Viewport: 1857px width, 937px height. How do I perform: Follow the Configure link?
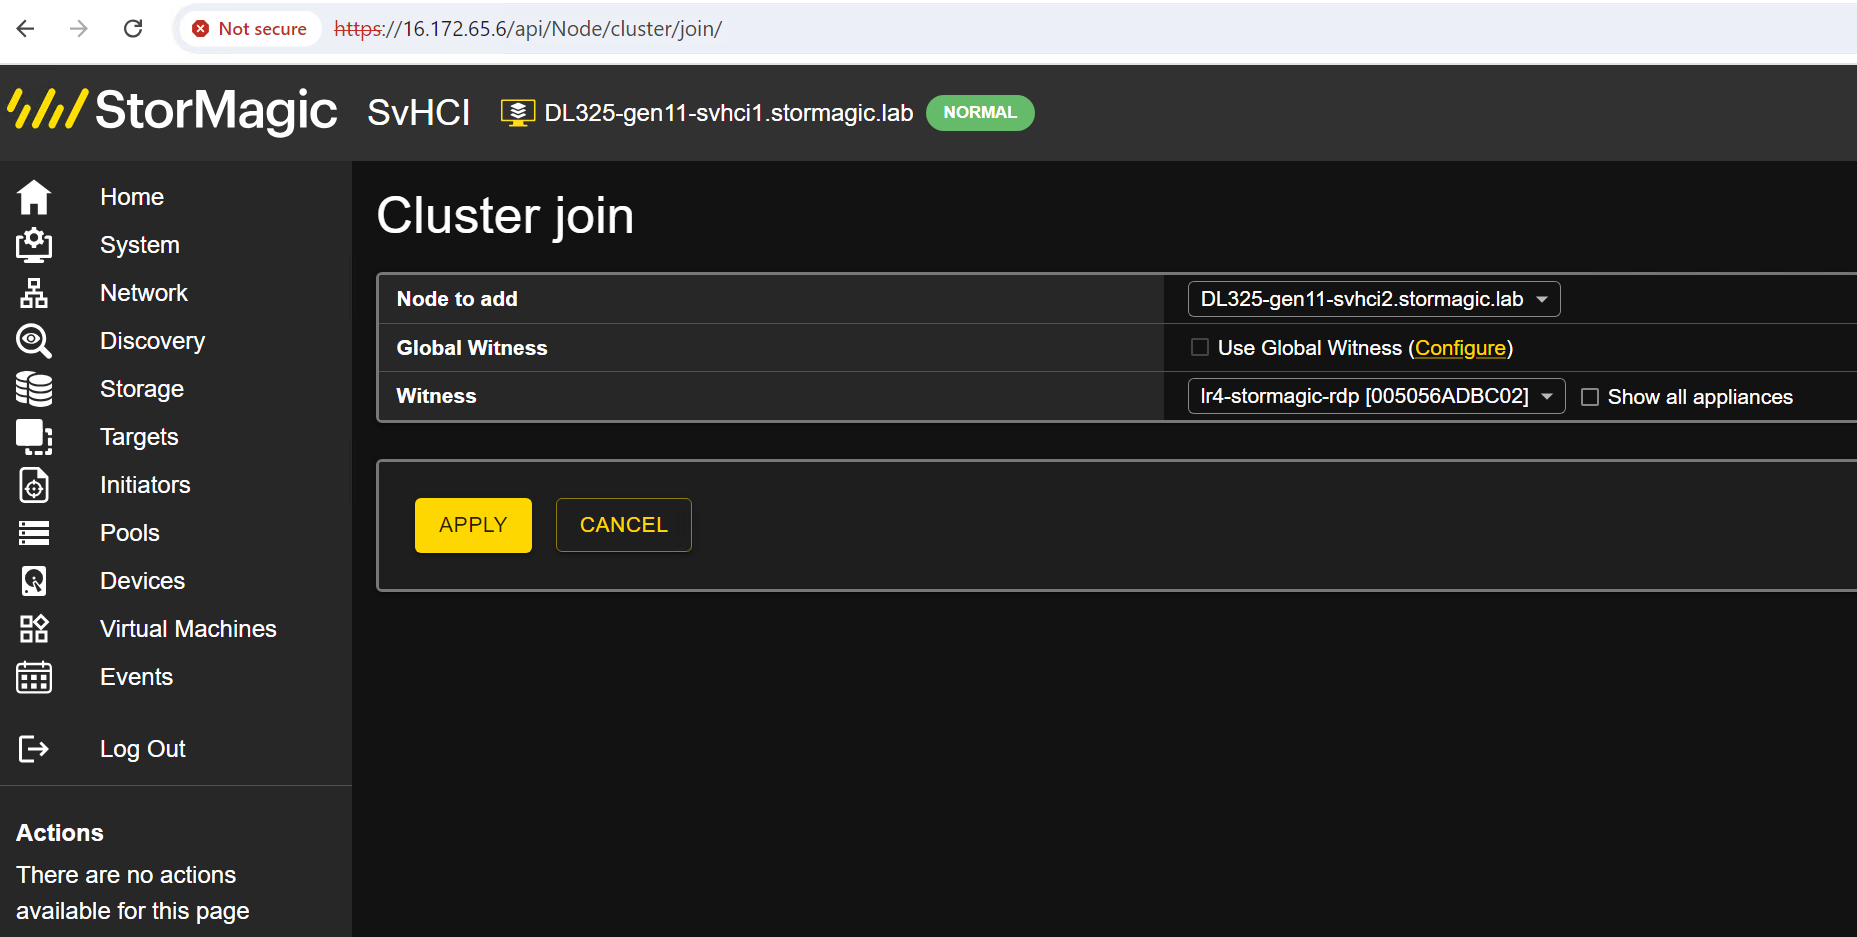tap(1460, 348)
